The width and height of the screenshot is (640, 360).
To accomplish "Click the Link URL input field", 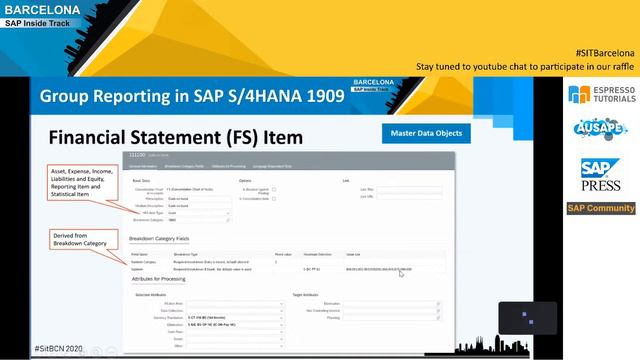I will [x=409, y=197].
